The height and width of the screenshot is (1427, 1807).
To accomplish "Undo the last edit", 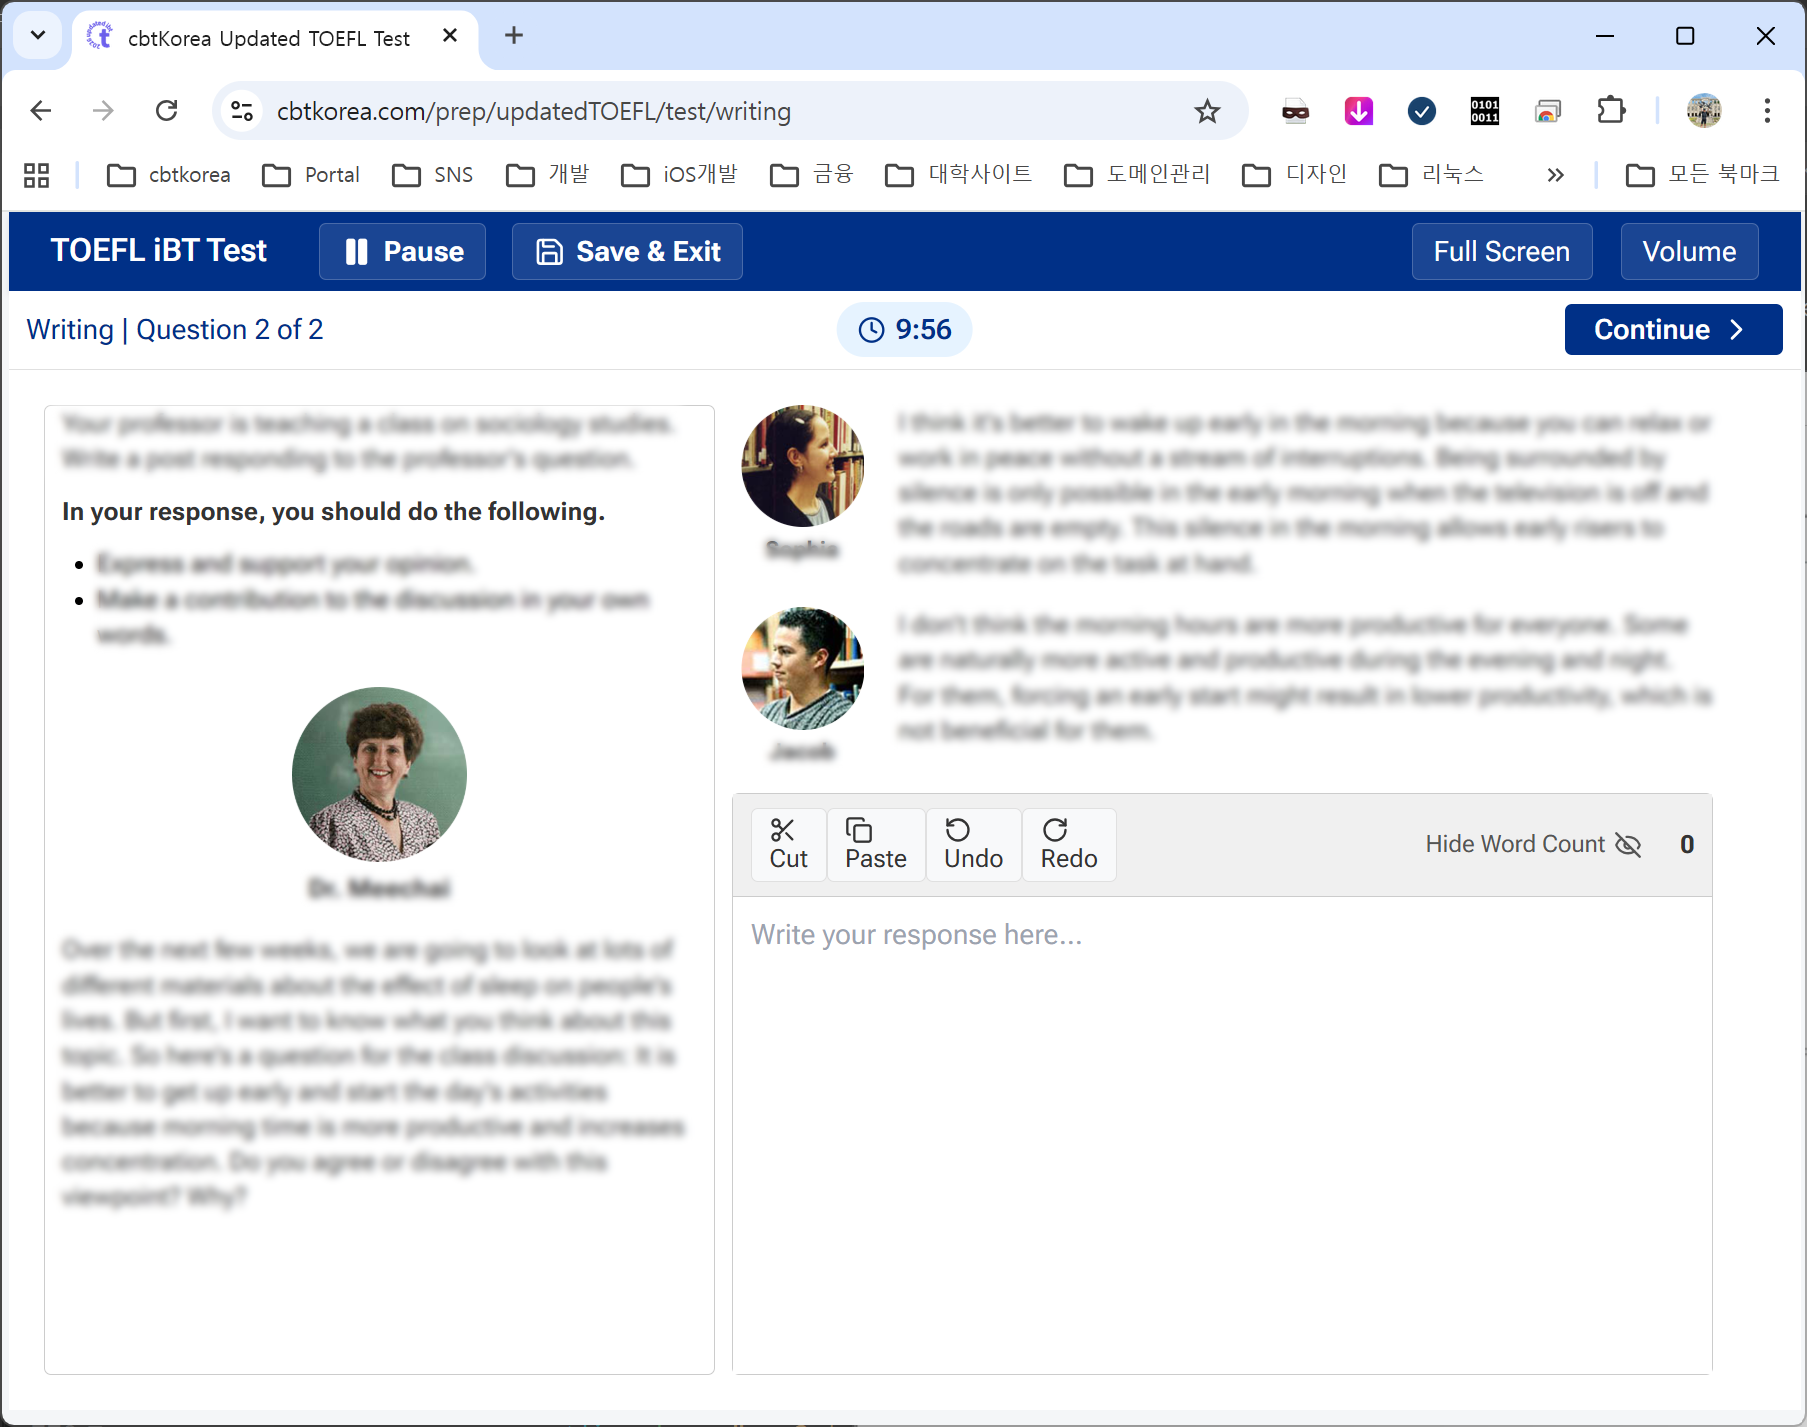I will point(973,844).
